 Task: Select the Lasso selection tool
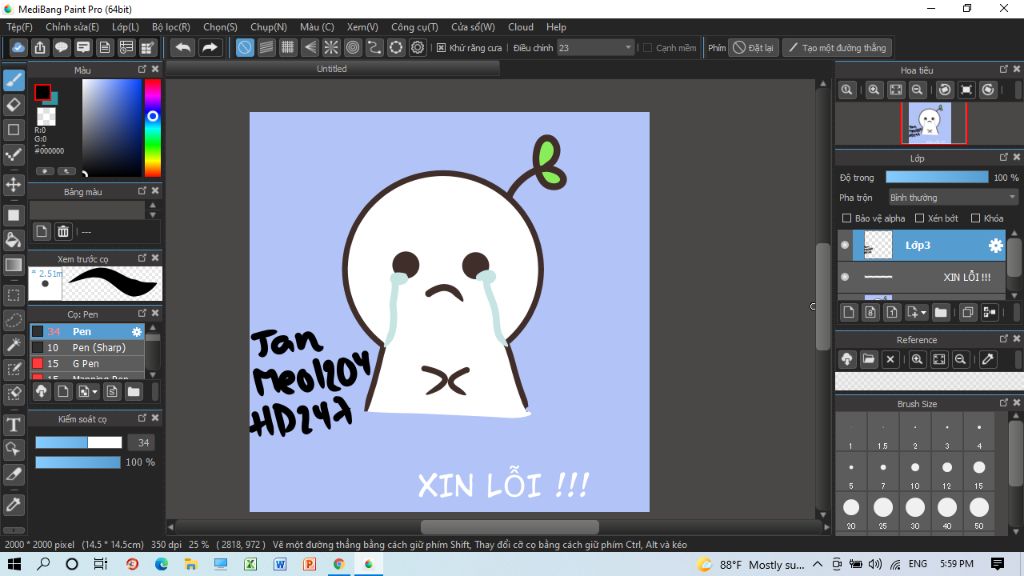pyautogui.click(x=14, y=320)
